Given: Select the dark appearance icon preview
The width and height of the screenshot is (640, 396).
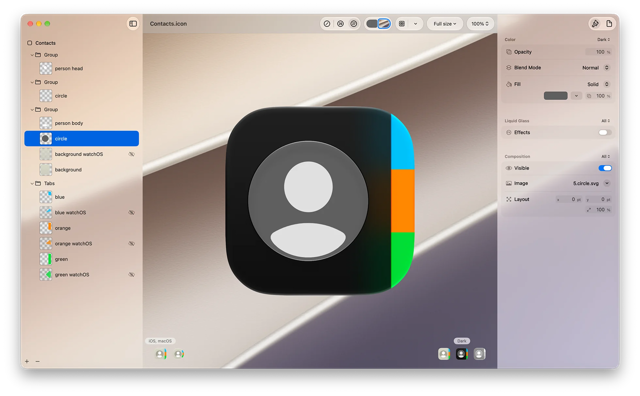Looking at the screenshot, I should coord(462,354).
